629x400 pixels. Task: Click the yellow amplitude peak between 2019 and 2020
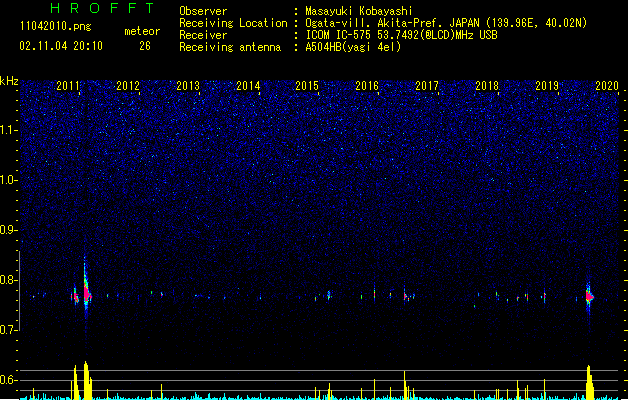(589, 382)
